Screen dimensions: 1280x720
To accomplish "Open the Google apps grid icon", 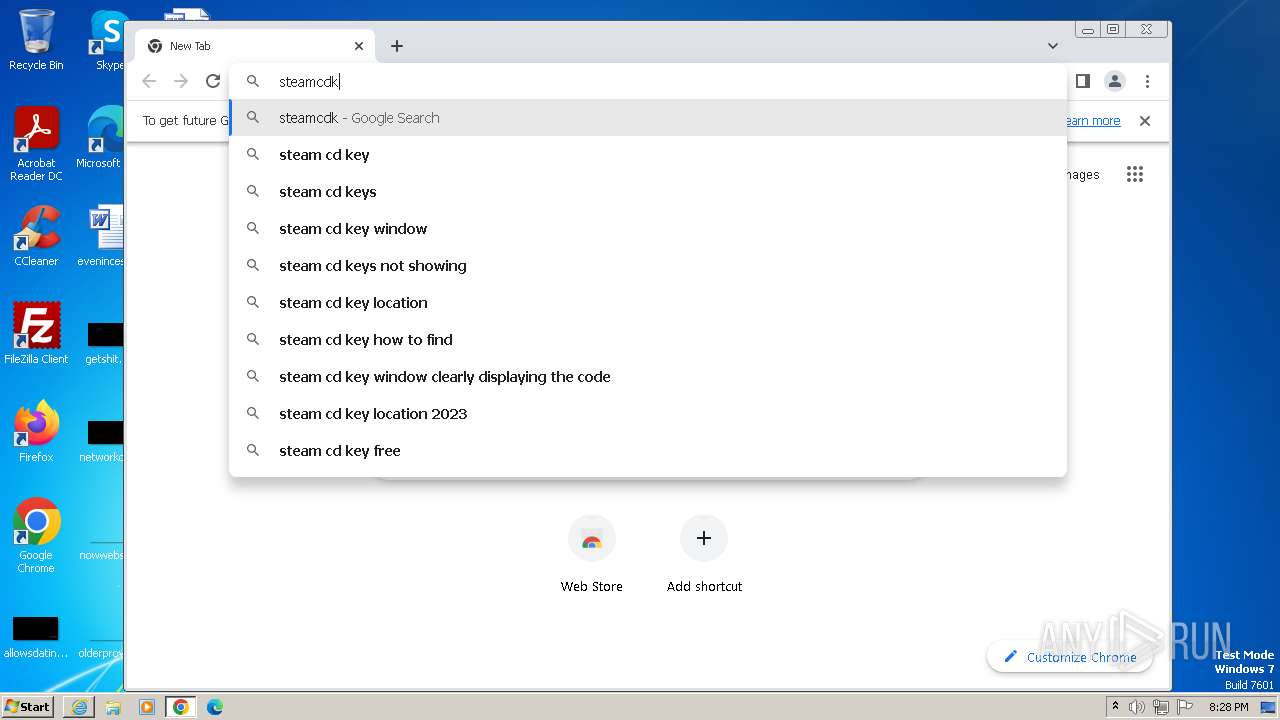I will pos(1134,174).
